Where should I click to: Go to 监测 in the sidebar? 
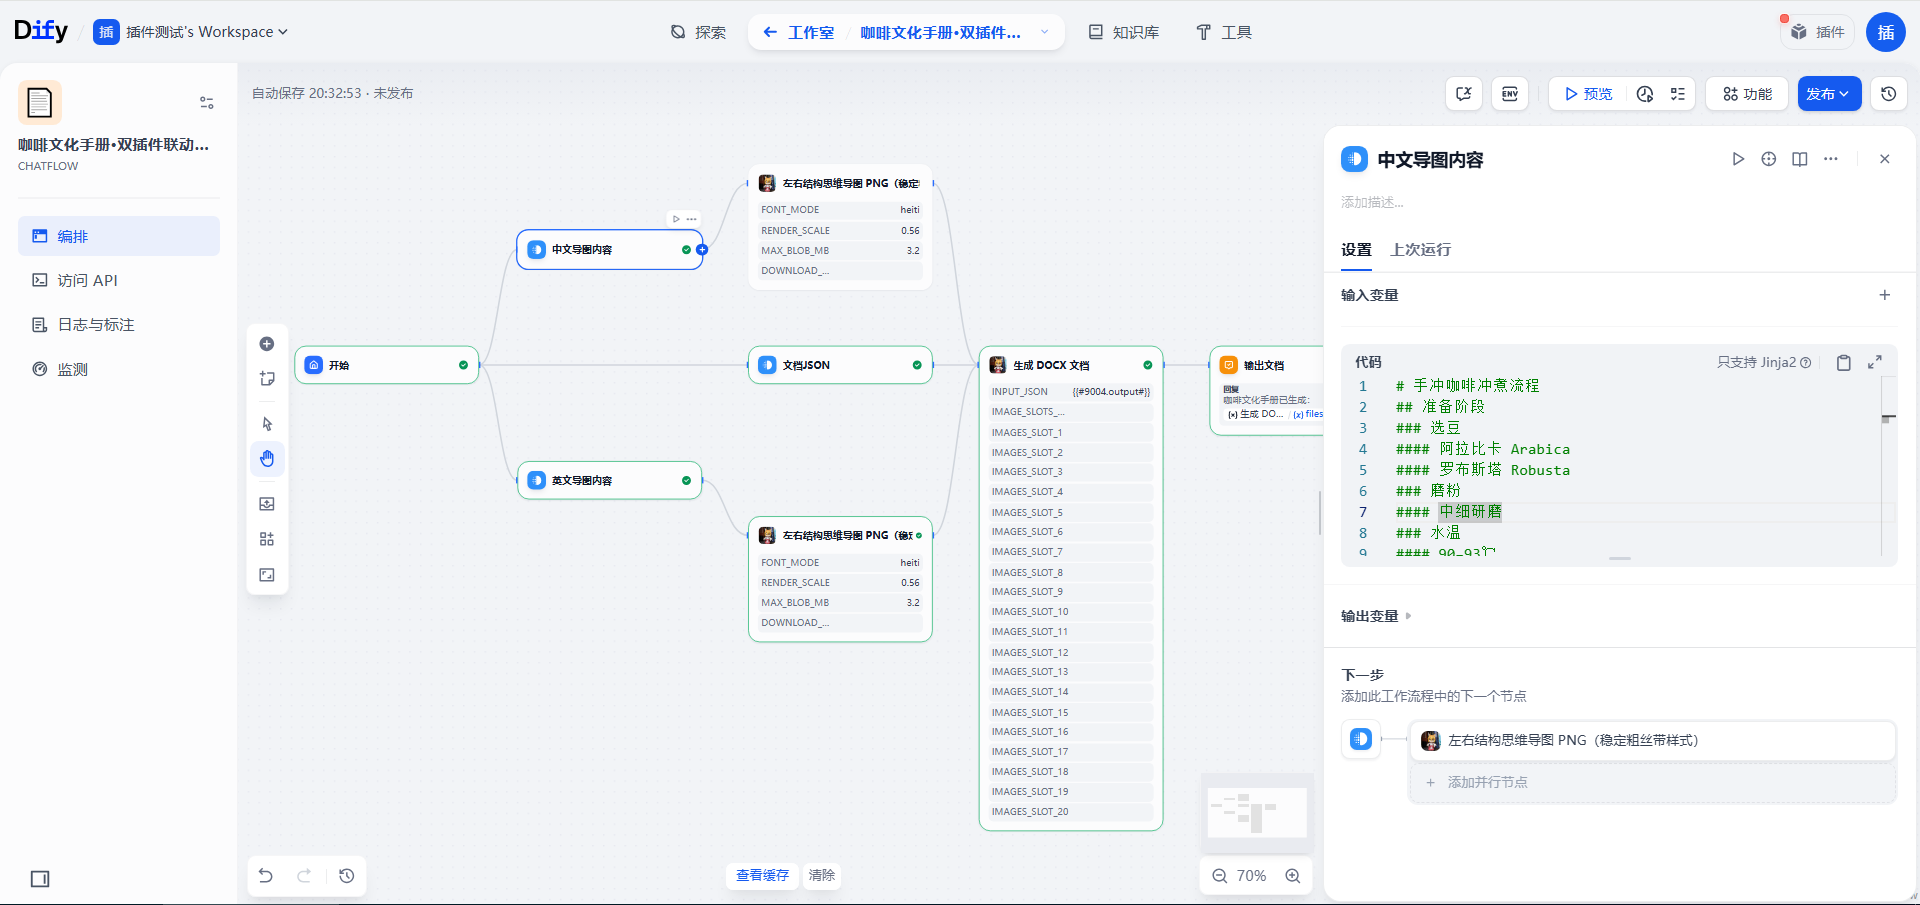pyautogui.click(x=119, y=370)
